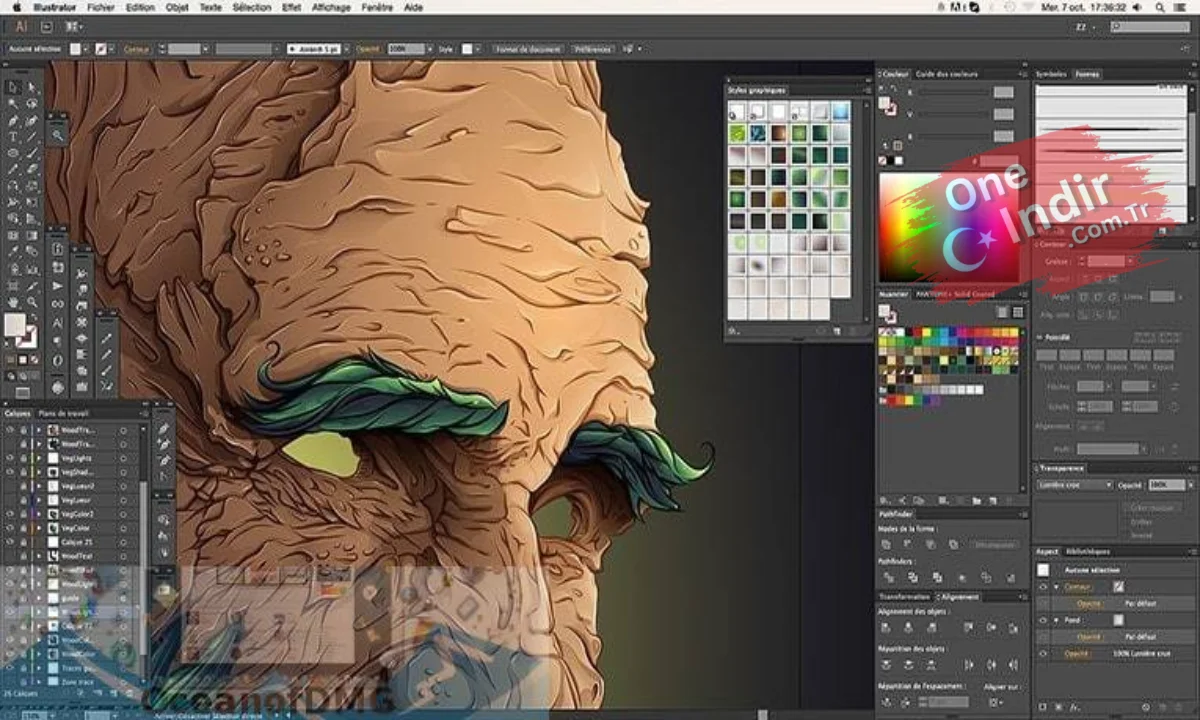
Task: Expand the VegColor layer
Action: coord(38,527)
